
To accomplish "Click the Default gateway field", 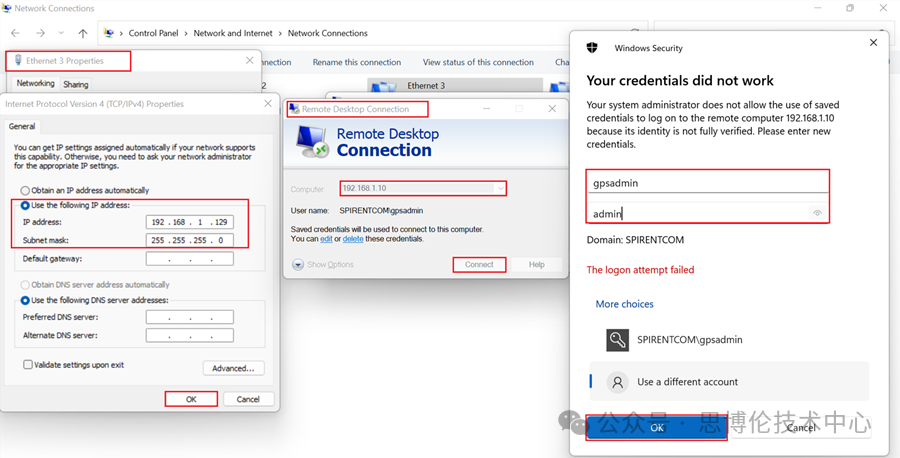I will [x=189, y=259].
